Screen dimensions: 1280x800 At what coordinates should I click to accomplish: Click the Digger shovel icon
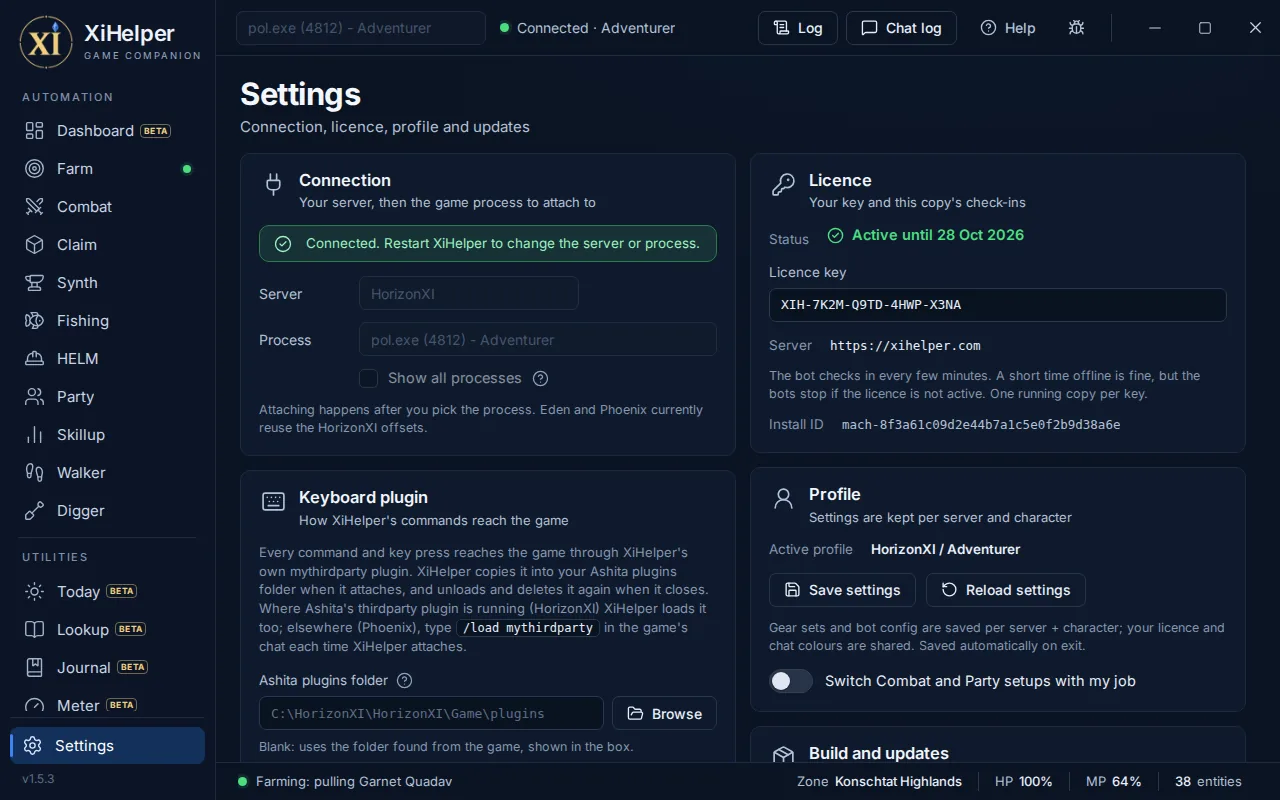click(35, 511)
